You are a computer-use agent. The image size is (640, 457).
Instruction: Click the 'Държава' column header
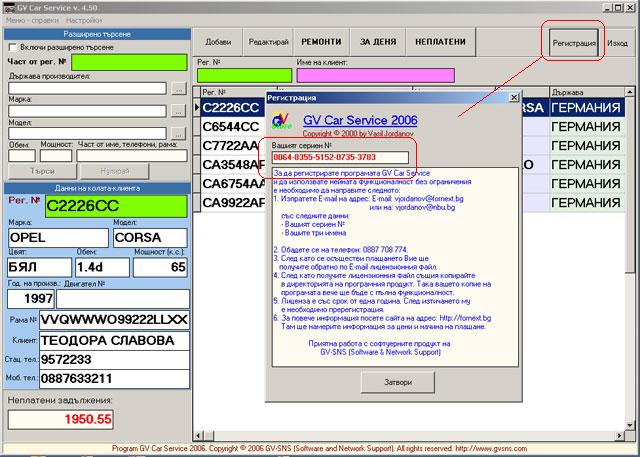(x=587, y=92)
